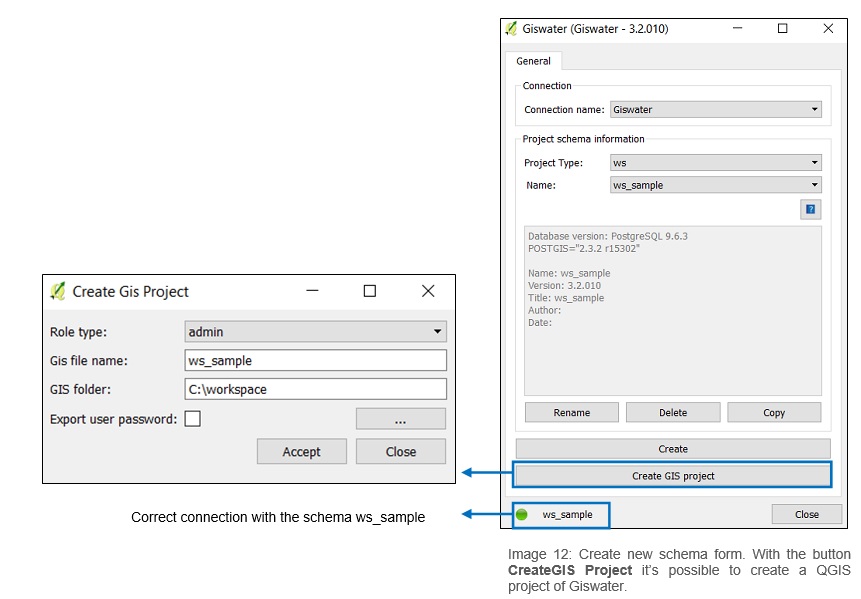Click the 'Project Type:' label
The width and height of the screenshot is (861, 599).
(x=554, y=163)
